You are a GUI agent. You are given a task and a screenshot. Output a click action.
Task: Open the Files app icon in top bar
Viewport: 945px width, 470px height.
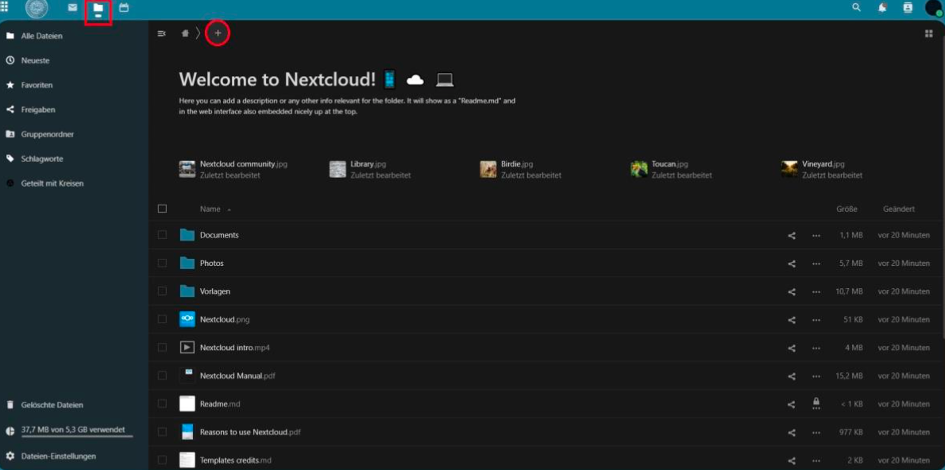coord(97,9)
